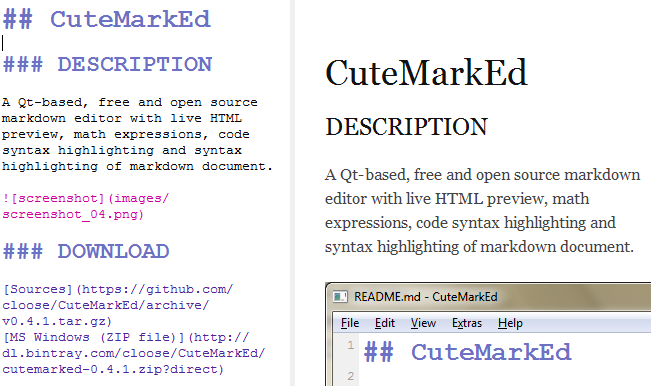Open the File menu in embedded screenshot
The image size is (651, 386).
point(350,323)
